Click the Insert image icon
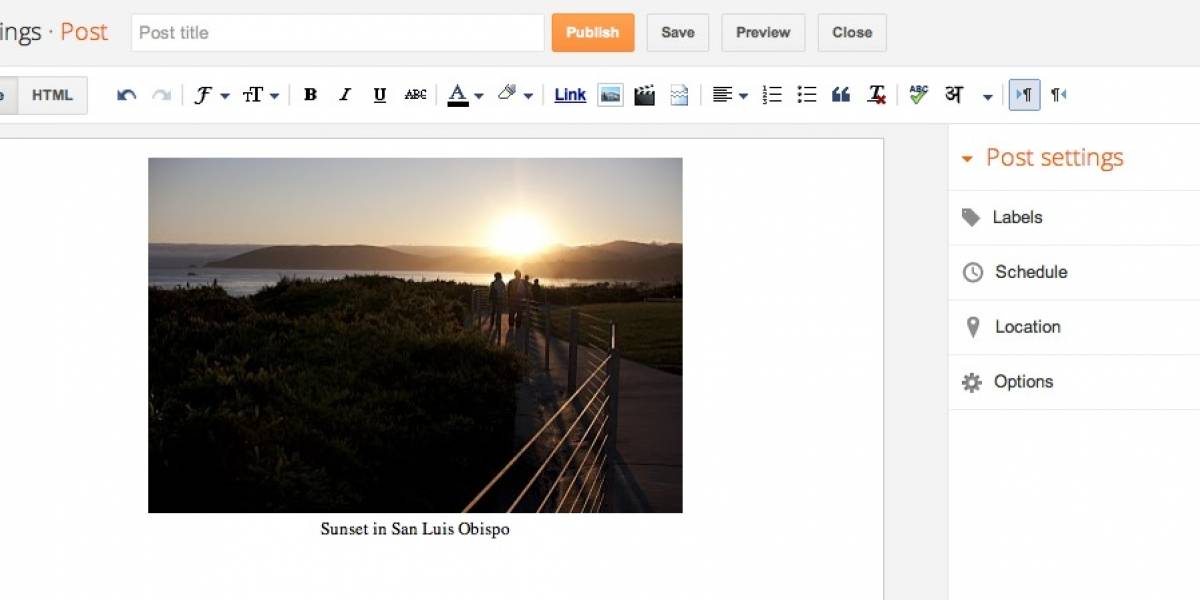Image resolution: width=1200 pixels, height=600 pixels. (610, 95)
